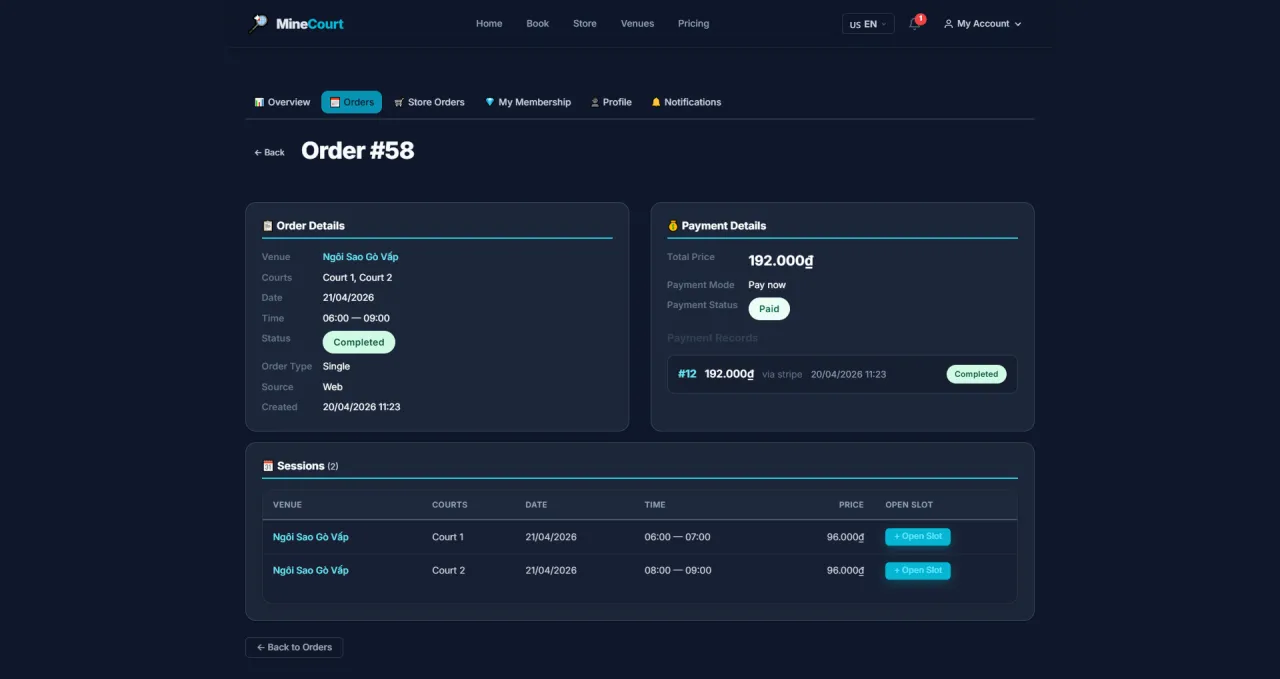Click the Back link beside Order #58
The height and width of the screenshot is (679, 1280).
coord(269,153)
